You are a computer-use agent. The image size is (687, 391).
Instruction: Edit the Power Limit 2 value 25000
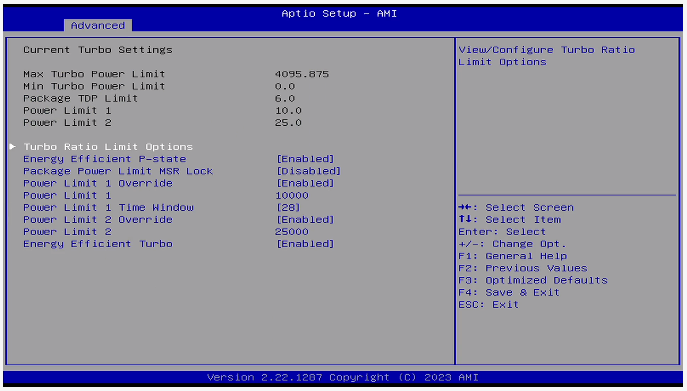(x=292, y=232)
